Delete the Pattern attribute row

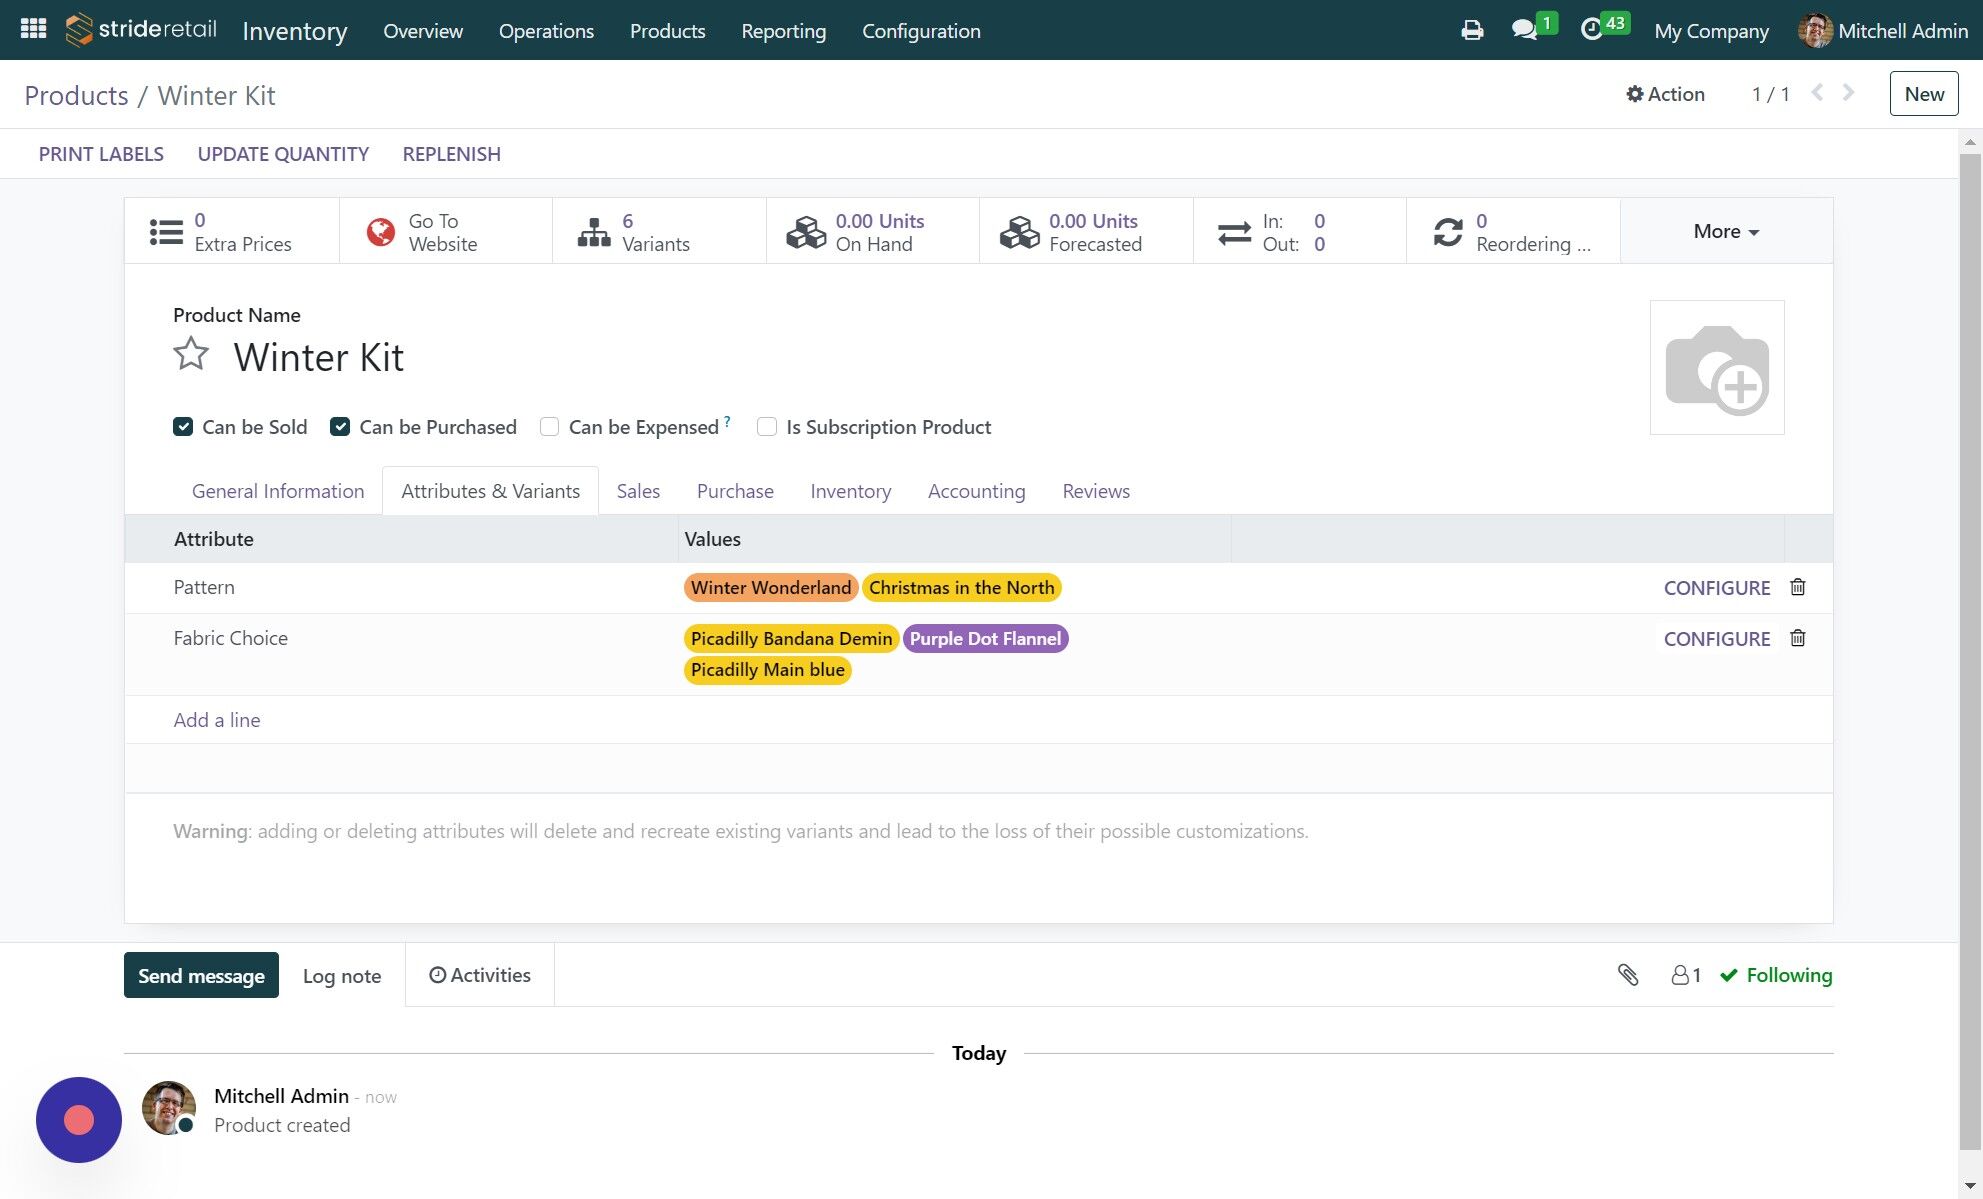[1798, 587]
